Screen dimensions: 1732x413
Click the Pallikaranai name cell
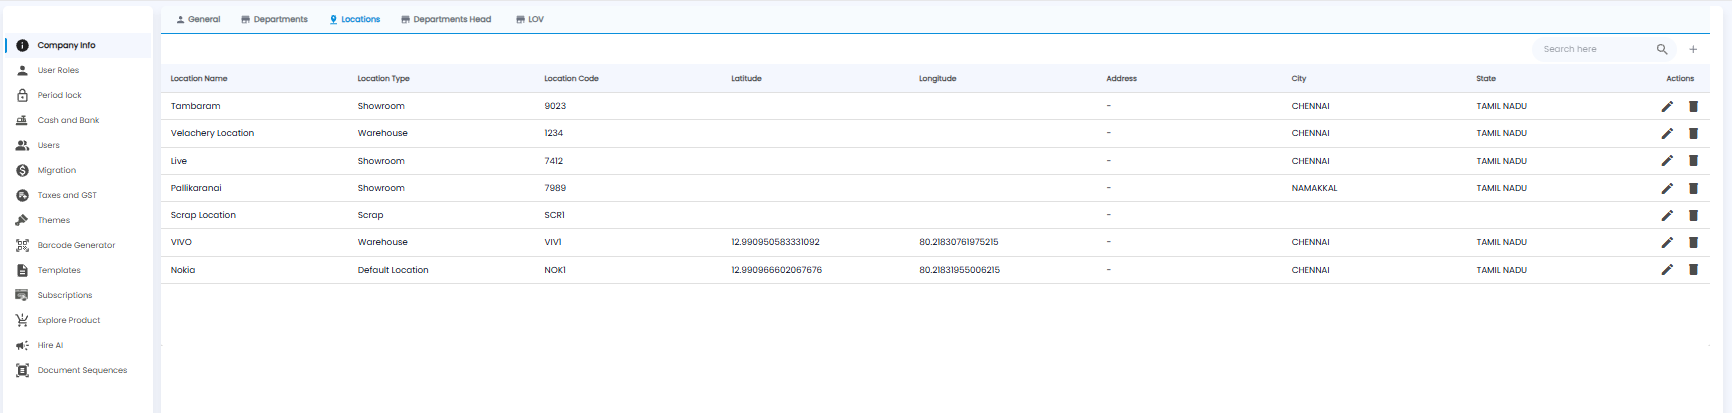click(196, 188)
